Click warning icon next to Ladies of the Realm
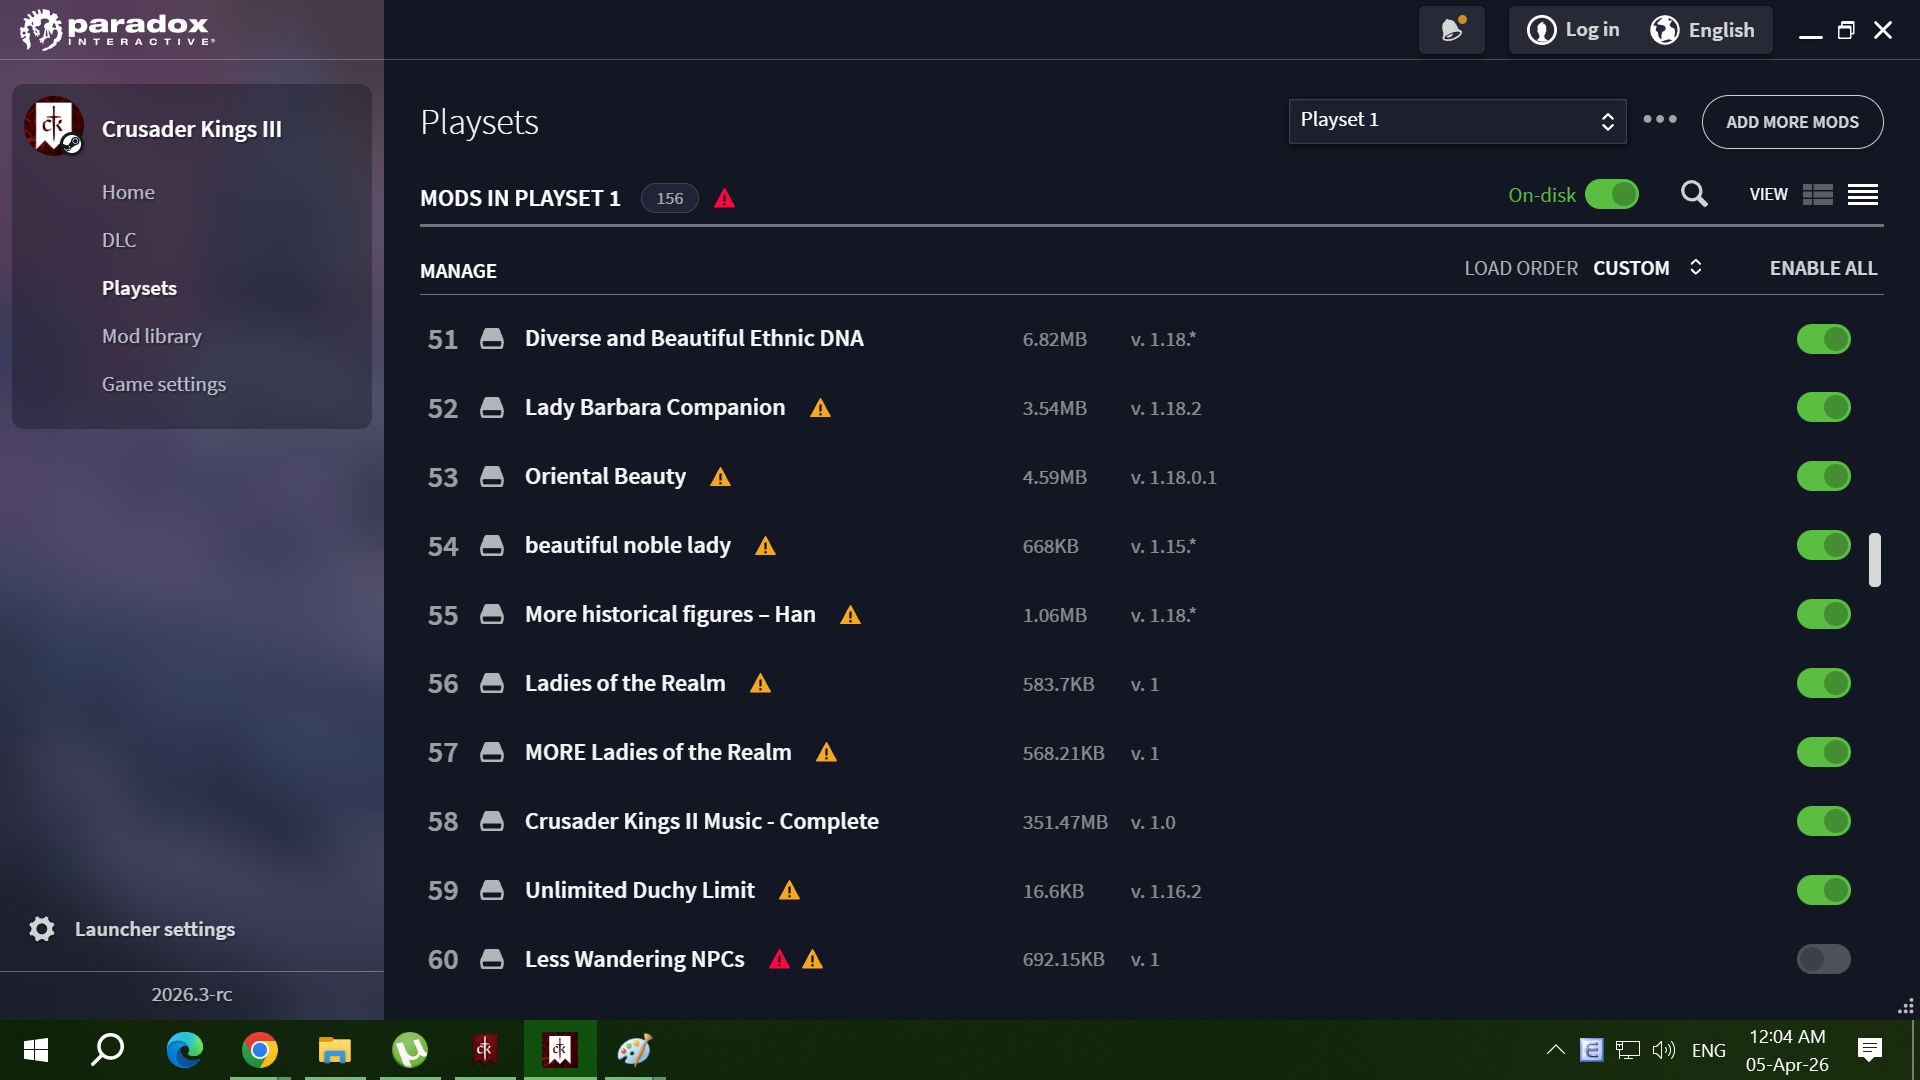 pyautogui.click(x=760, y=684)
